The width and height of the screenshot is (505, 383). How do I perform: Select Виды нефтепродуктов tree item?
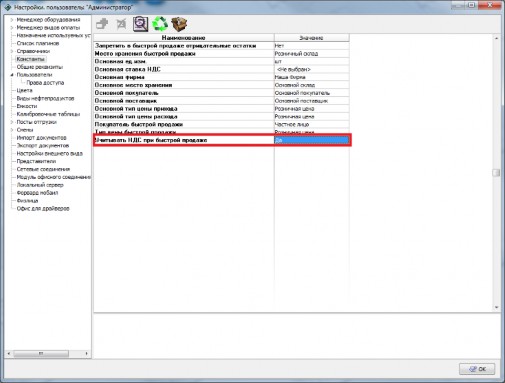tap(45, 98)
